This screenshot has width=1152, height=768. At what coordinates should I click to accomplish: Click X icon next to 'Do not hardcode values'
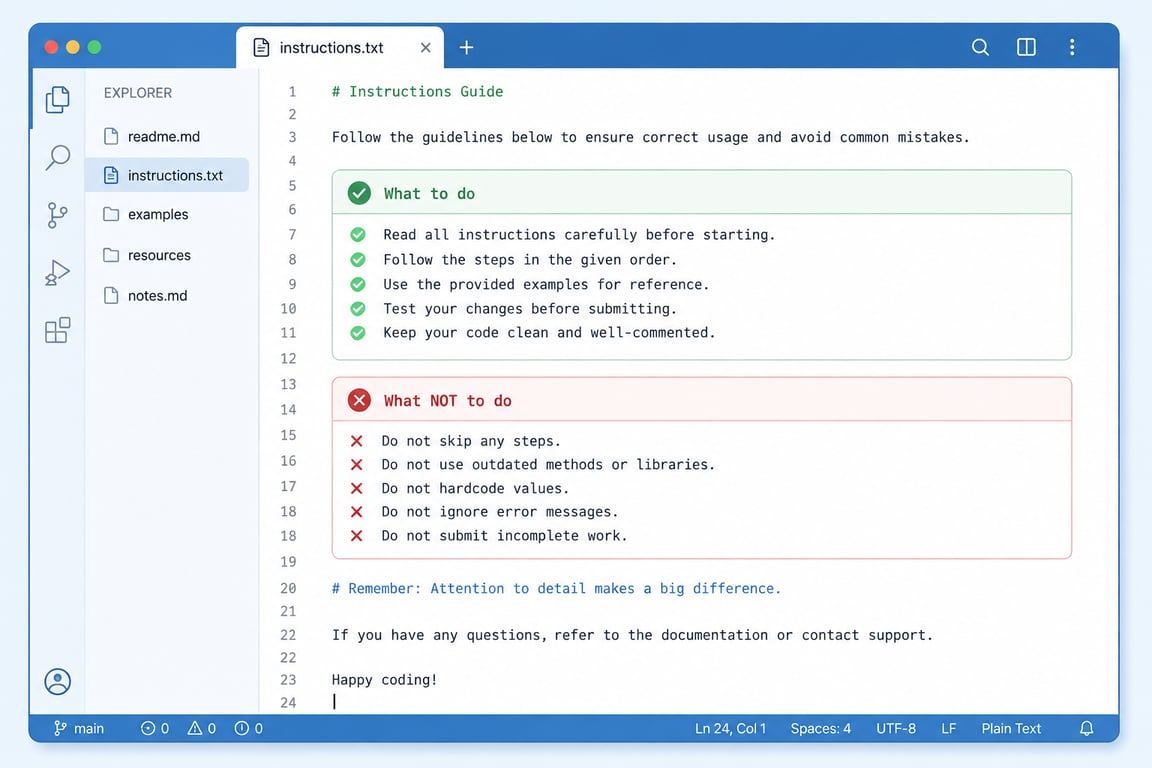(356, 488)
